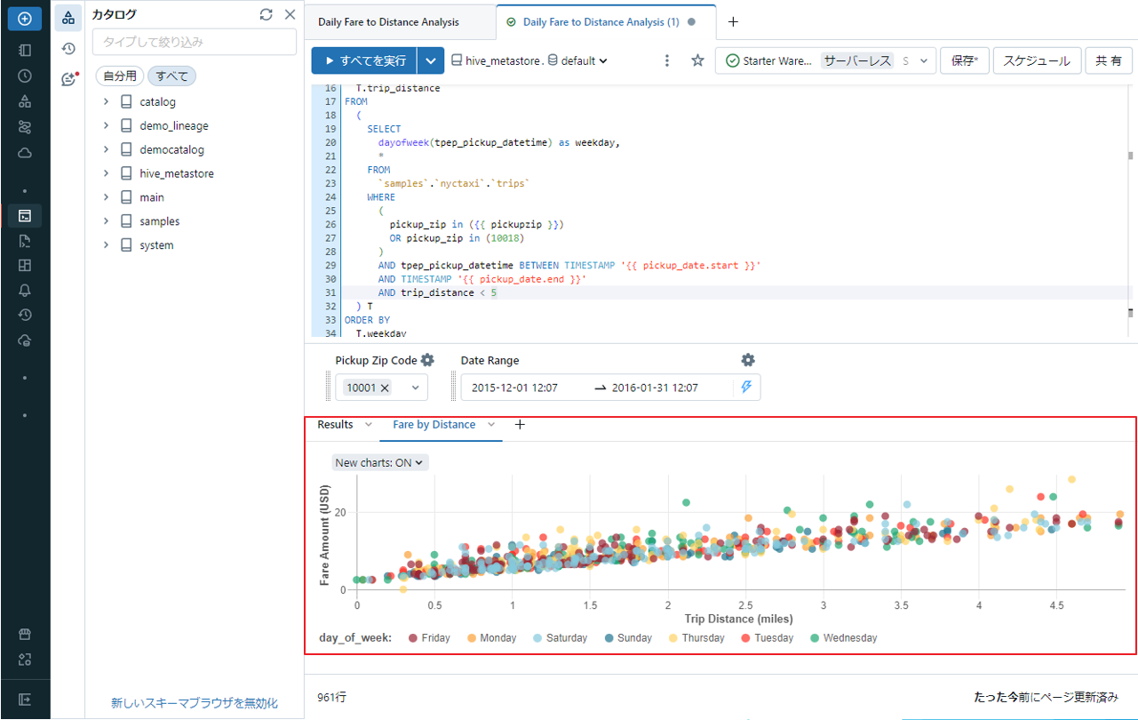Image resolution: width=1138 pixels, height=720 pixels.
Task: Open the first Daily Fare to Distance Analysis tab
Action: click(x=389, y=22)
